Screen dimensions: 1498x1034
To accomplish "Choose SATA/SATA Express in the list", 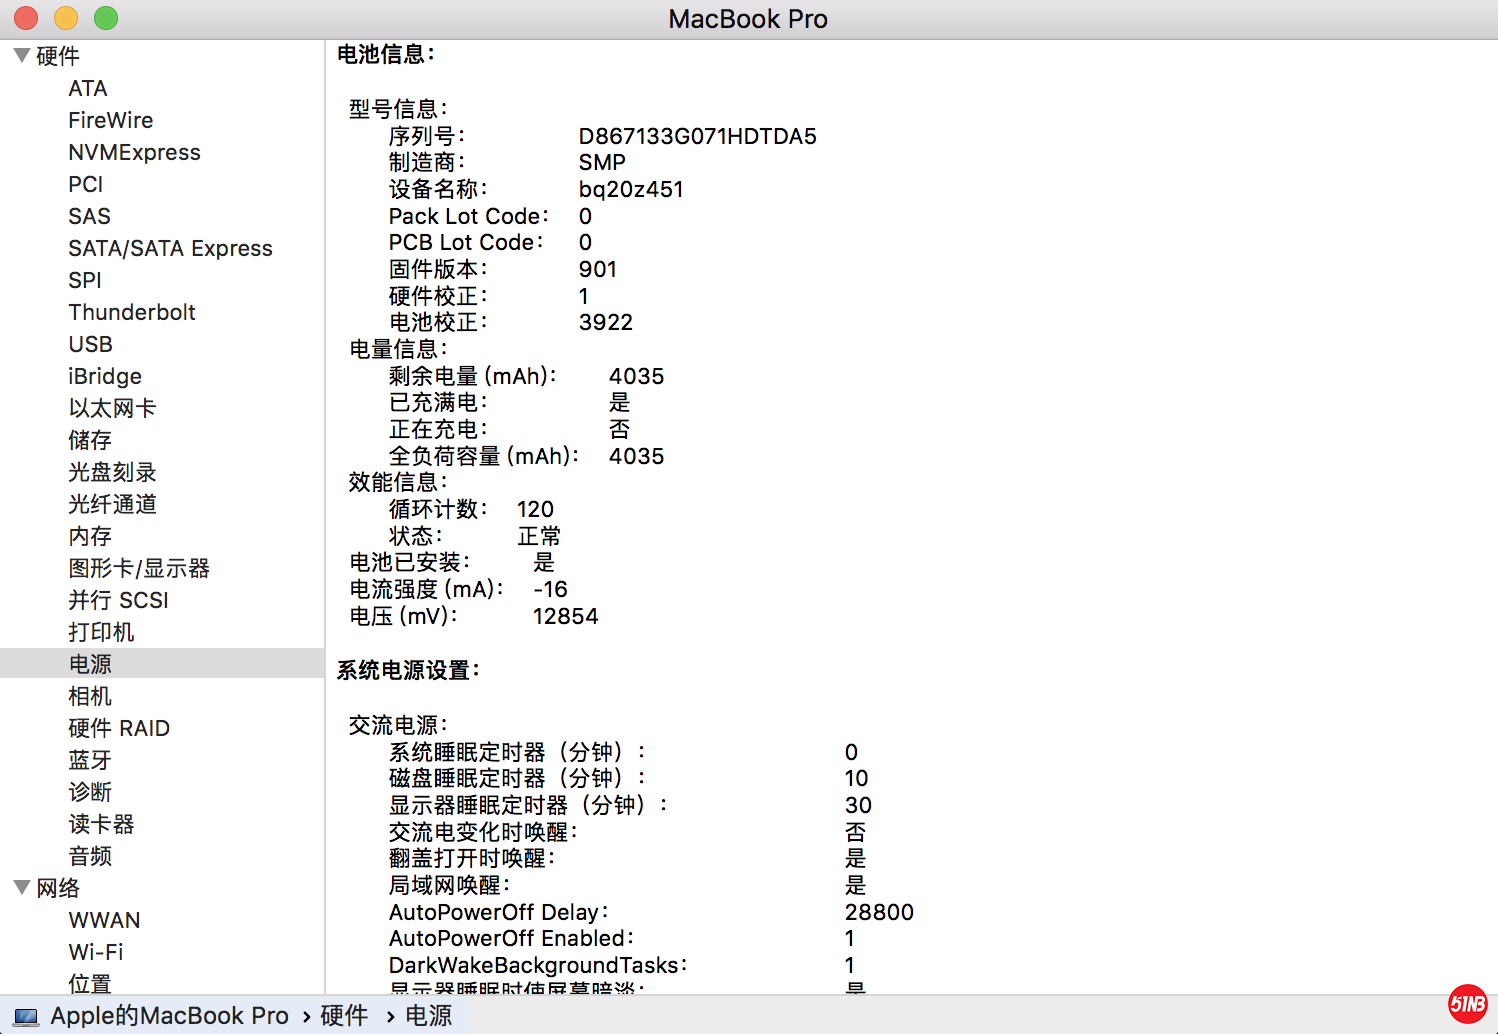I will click(170, 248).
